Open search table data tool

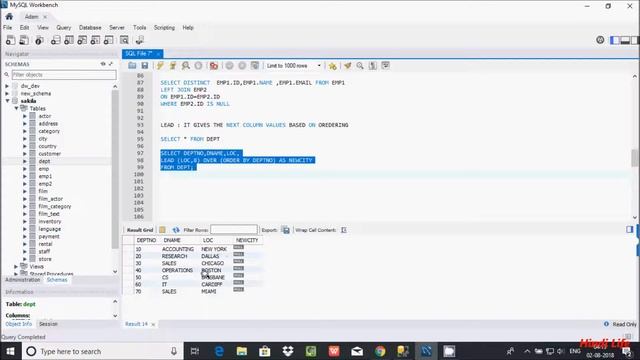[x=124, y=40]
